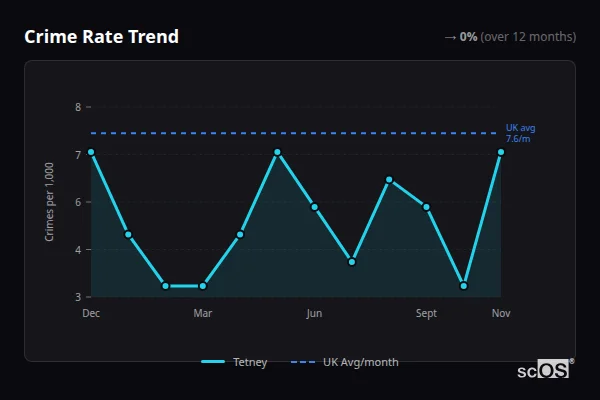Click the trend arrow icon beside 0%

(x=450, y=38)
